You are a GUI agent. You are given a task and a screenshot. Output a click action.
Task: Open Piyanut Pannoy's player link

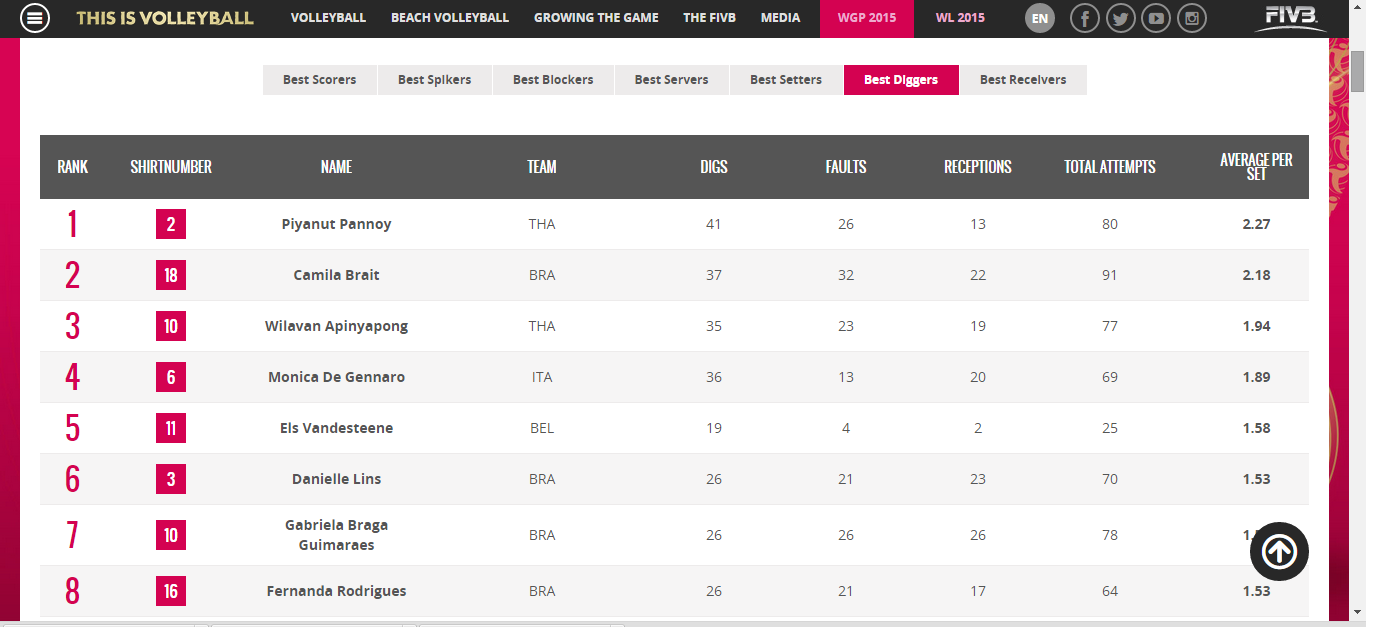coord(337,224)
